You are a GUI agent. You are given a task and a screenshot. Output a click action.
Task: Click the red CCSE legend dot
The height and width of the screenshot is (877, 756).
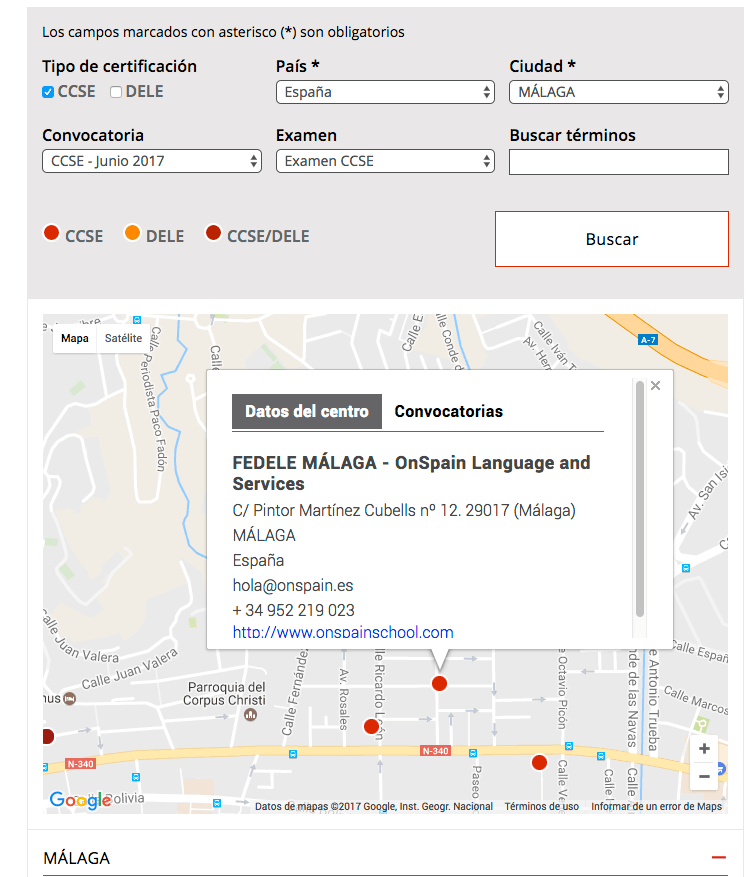click(x=51, y=233)
